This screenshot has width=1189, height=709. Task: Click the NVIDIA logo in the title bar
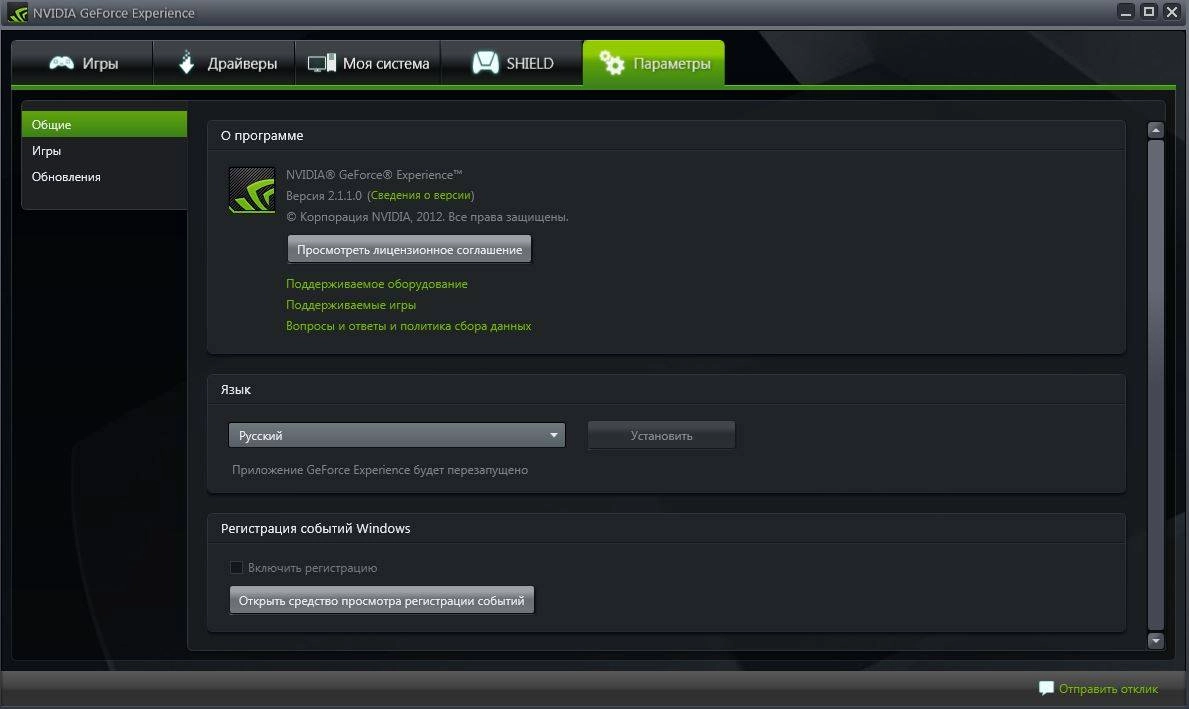(x=17, y=13)
